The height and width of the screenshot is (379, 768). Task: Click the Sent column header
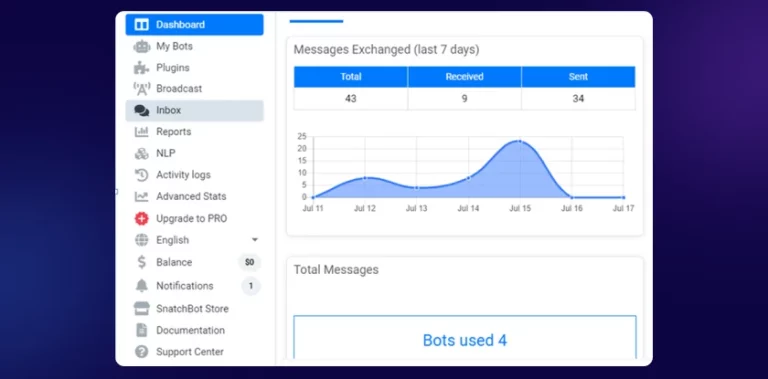tap(578, 77)
